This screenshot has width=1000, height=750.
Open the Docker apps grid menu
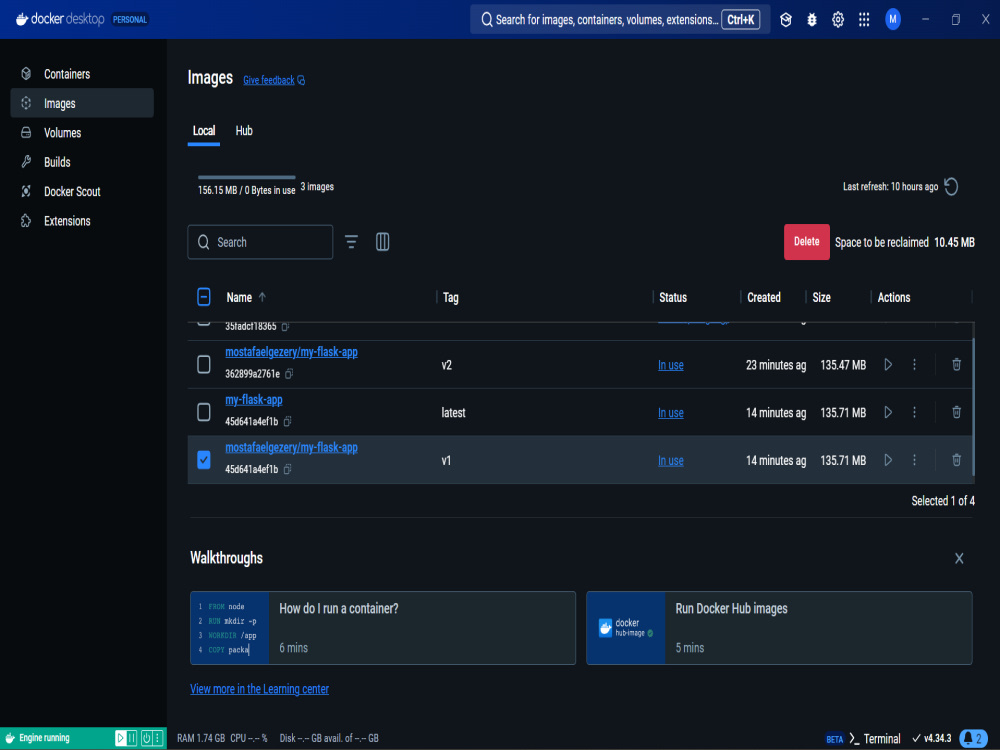click(x=864, y=20)
